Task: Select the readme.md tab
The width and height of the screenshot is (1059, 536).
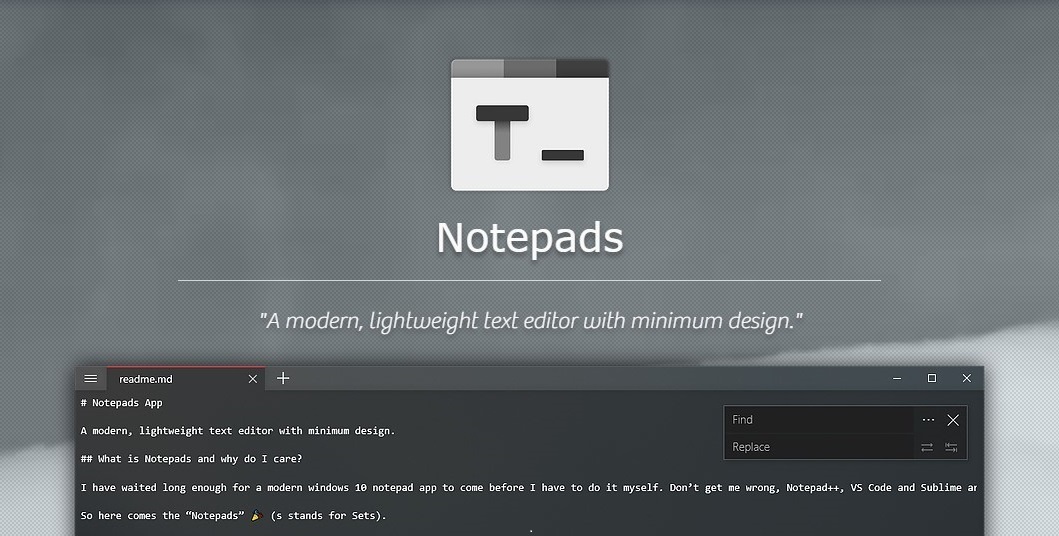Action: click(186, 379)
